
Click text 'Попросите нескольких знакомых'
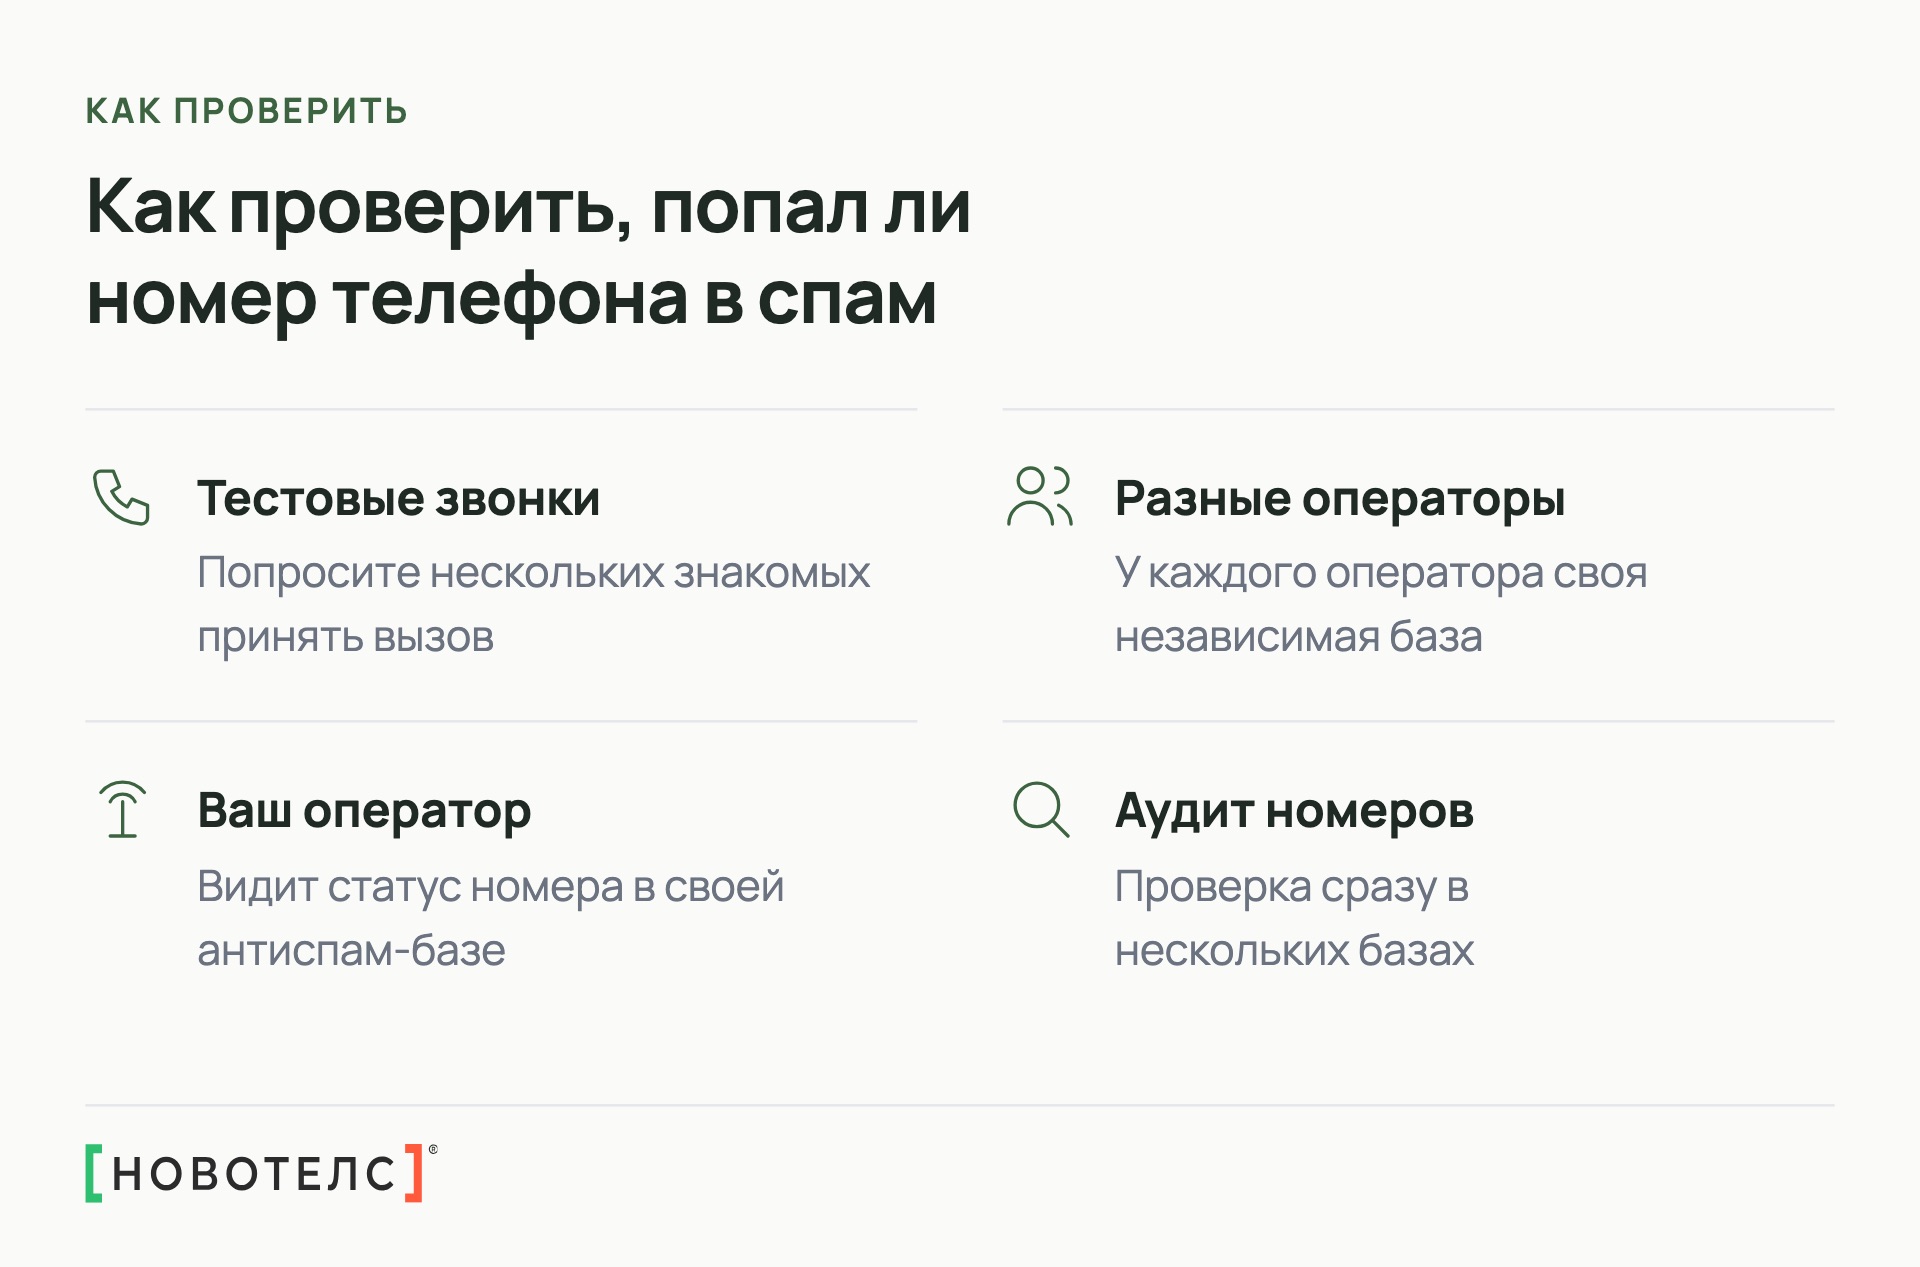pyautogui.click(x=533, y=574)
